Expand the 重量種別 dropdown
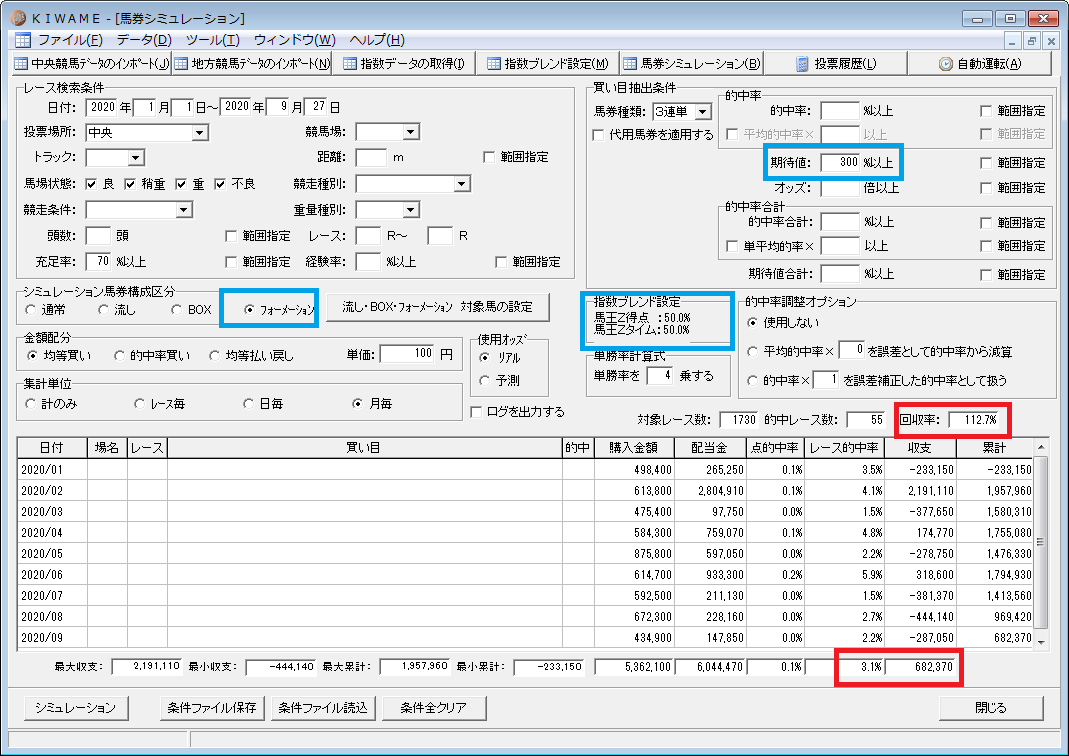This screenshot has height=756, width=1069. pos(410,209)
